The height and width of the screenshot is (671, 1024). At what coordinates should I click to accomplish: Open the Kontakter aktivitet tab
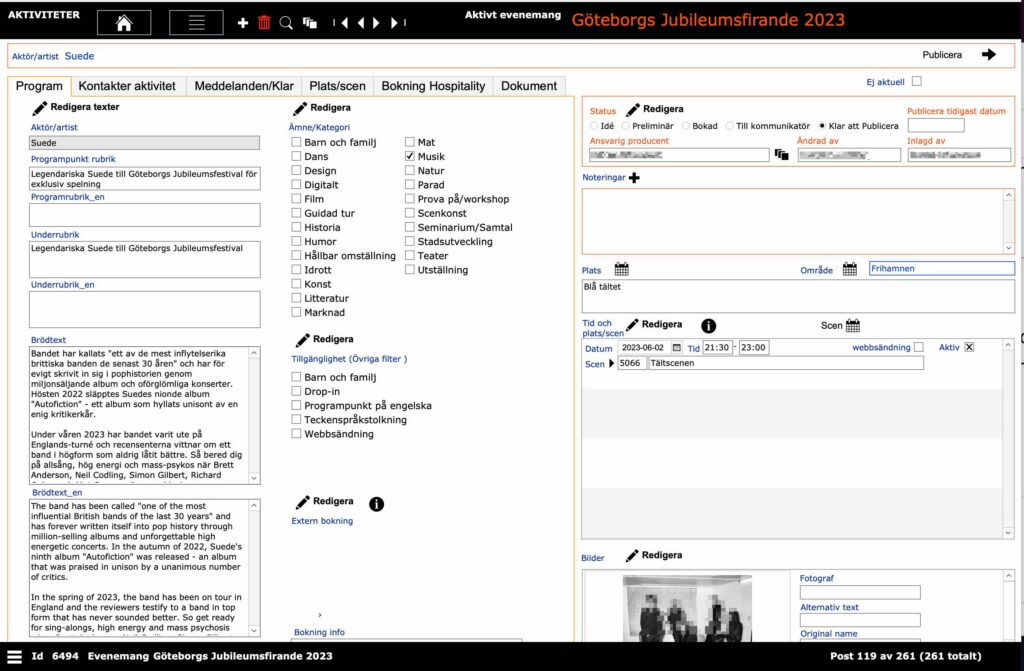(x=127, y=86)
